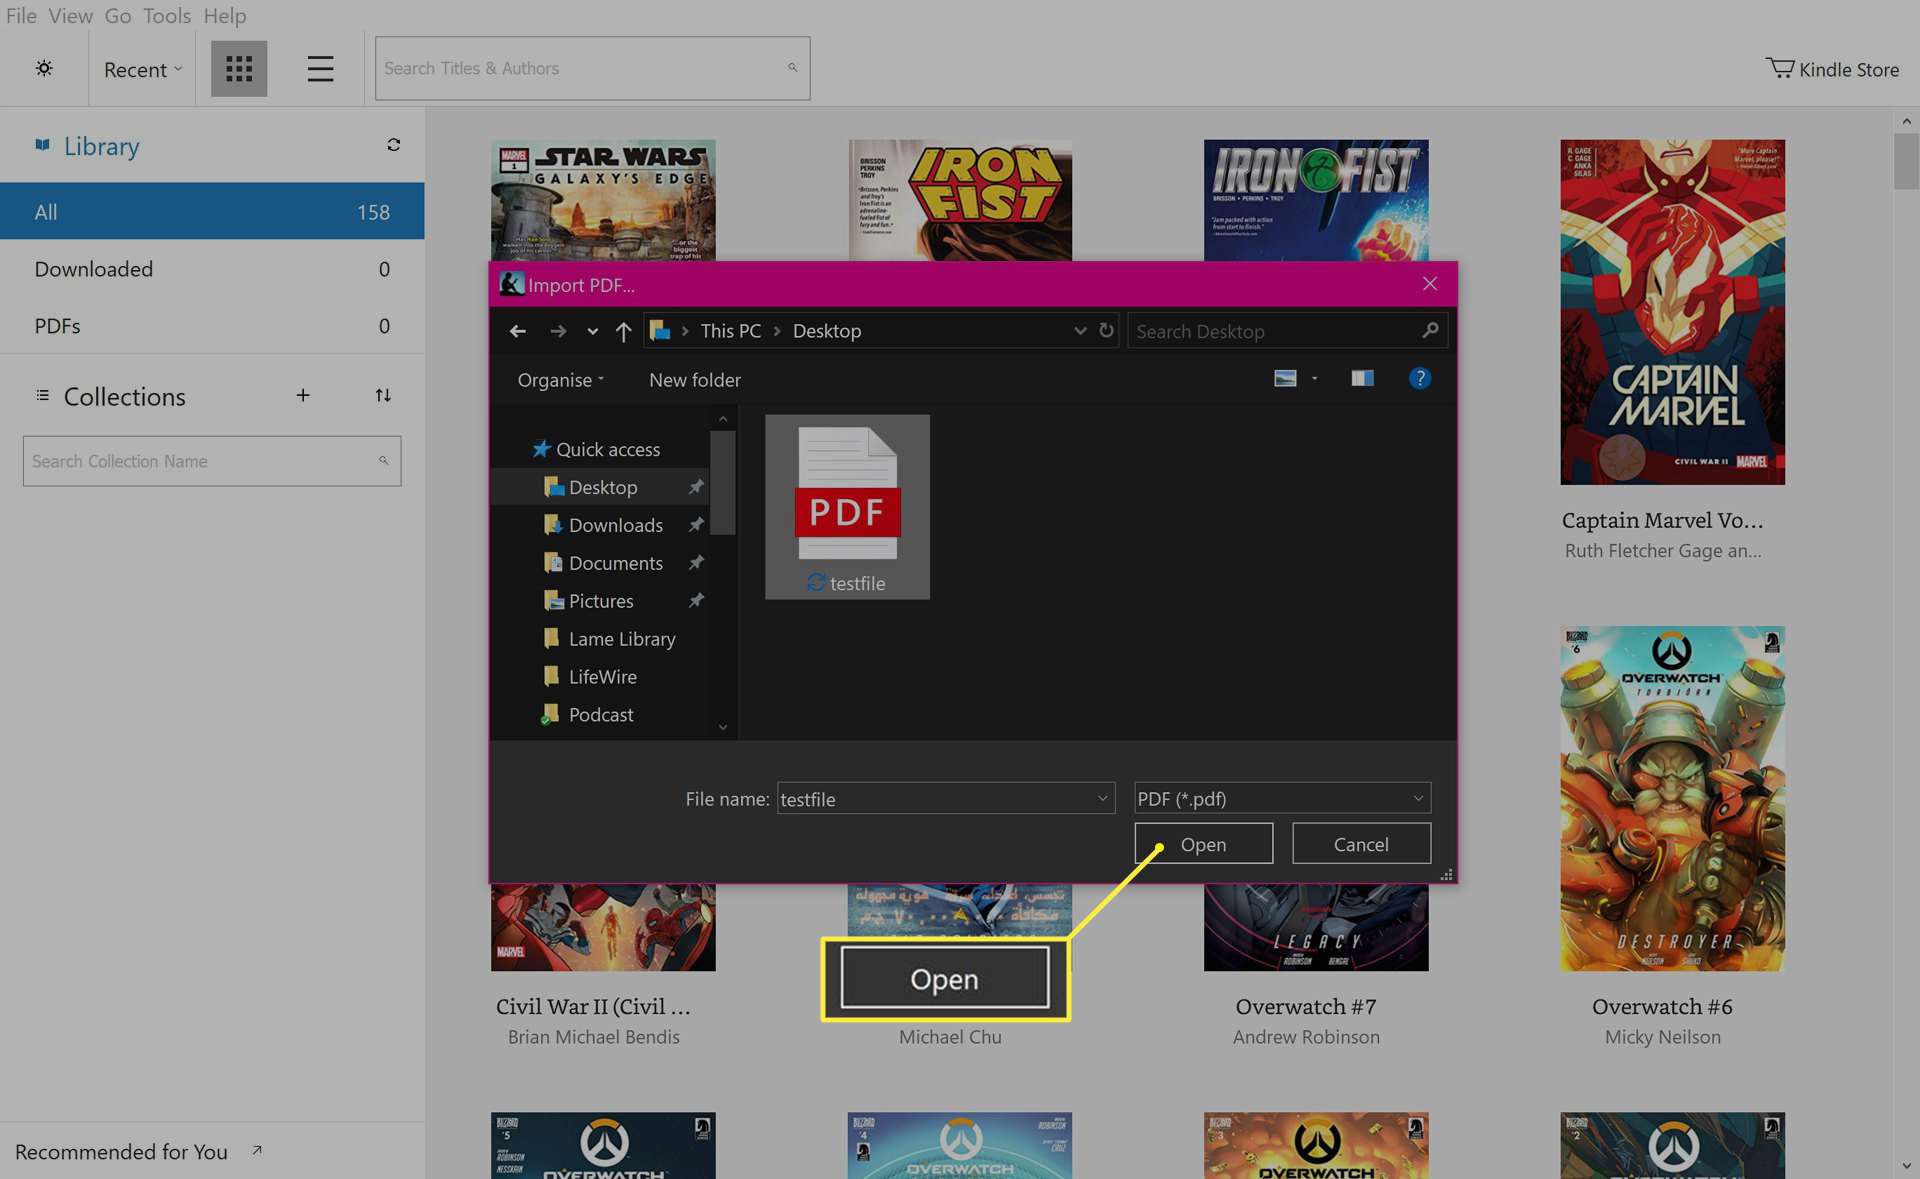
Task: Go forward in the Import PDF dialog
Action: pyautogui.click(x=558, y=331)
